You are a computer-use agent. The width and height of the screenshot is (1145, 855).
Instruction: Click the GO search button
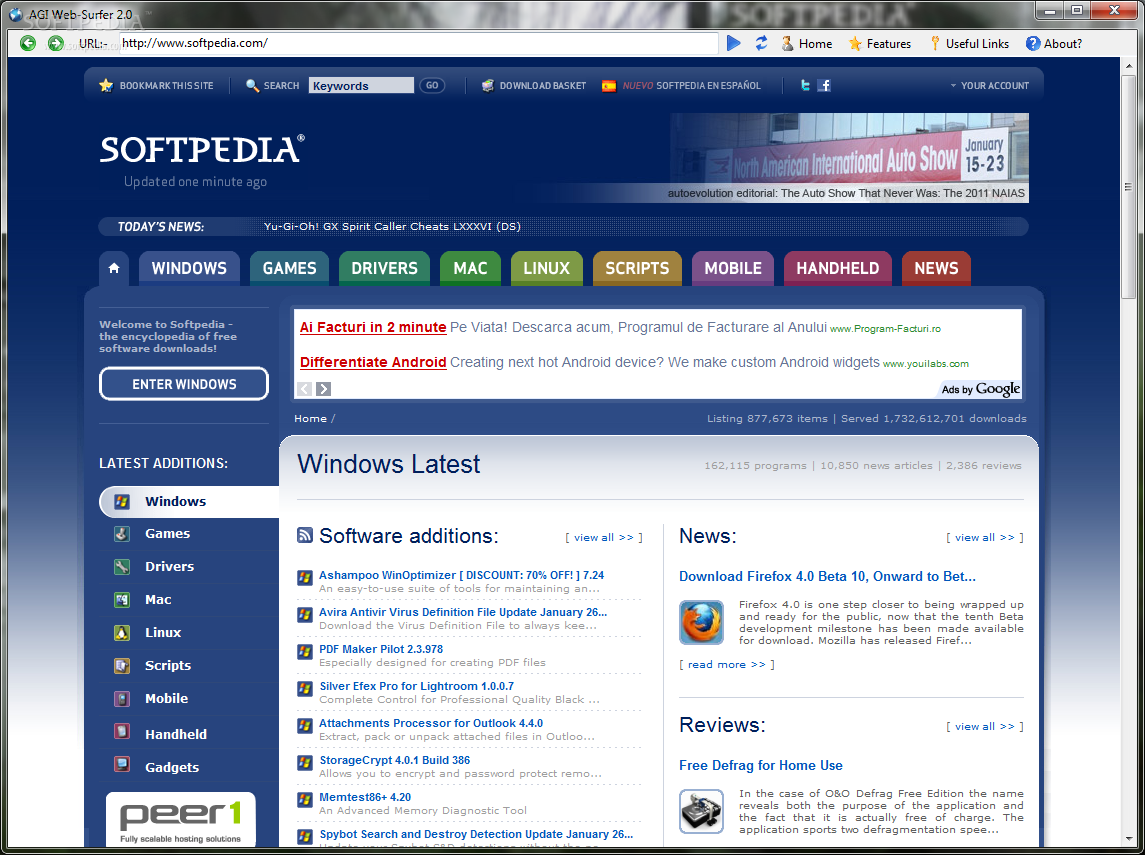pos(432,85)
